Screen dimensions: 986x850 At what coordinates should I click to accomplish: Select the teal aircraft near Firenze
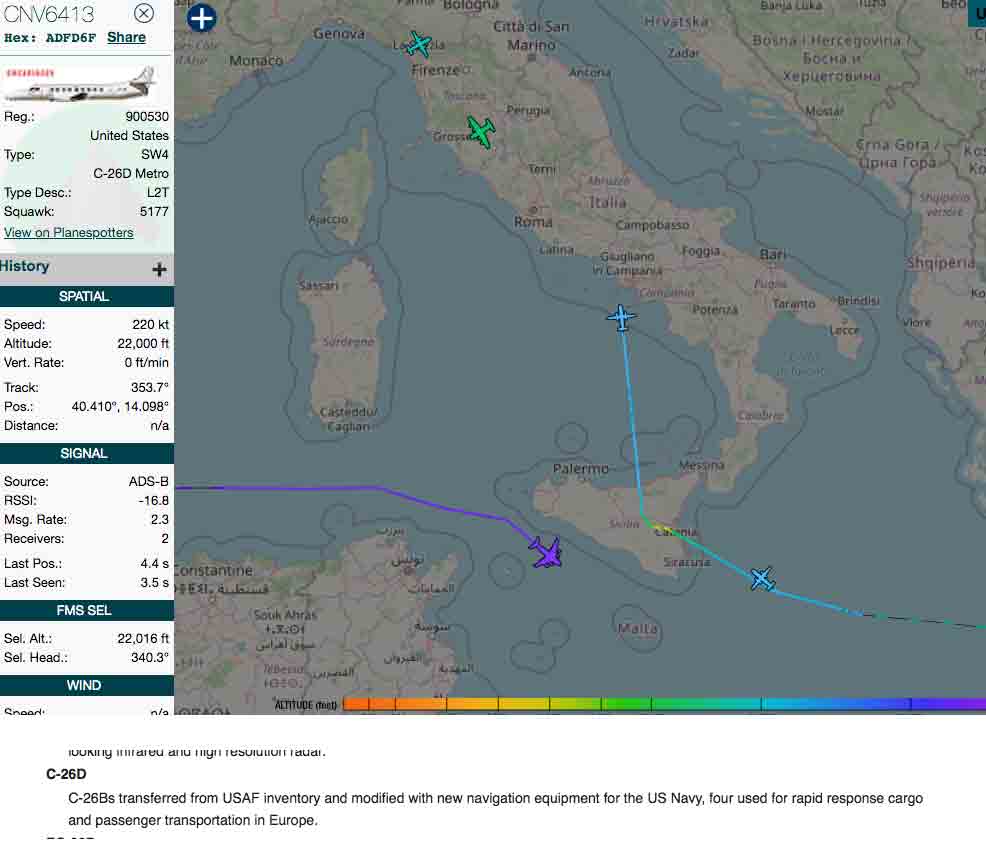coord(419,44)
